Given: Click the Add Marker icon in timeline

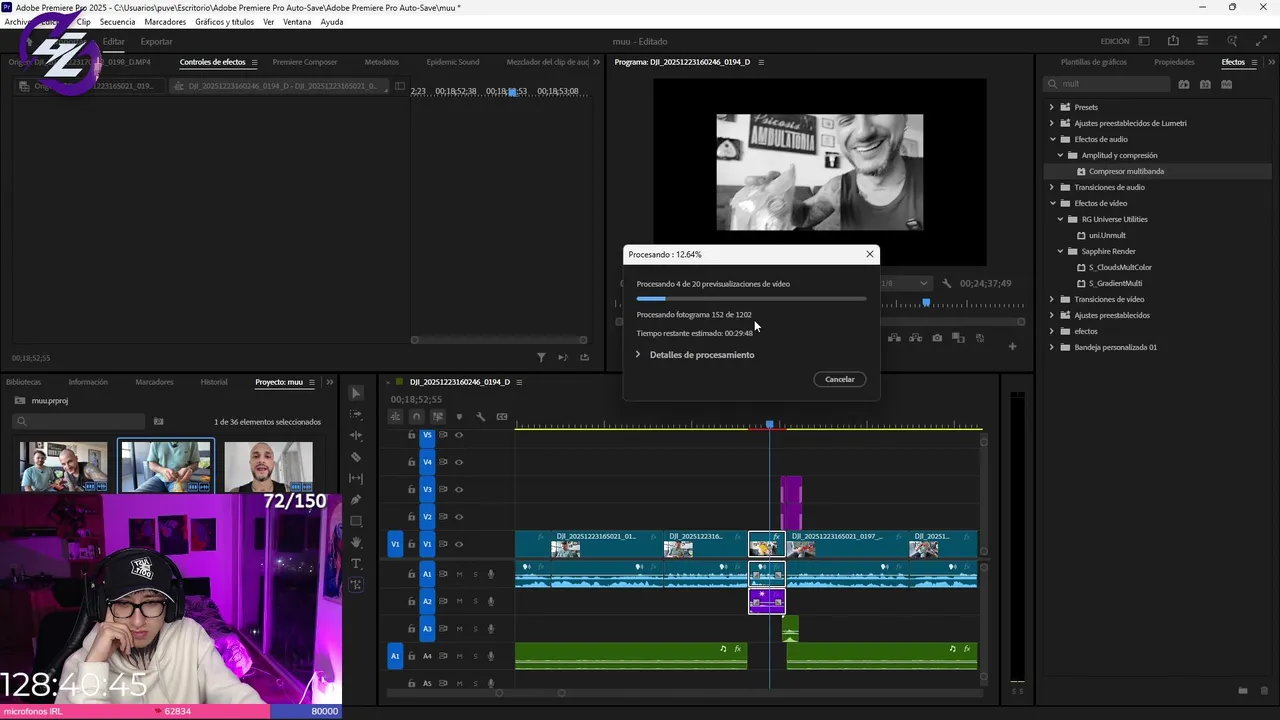Looking at the screenshot, I should (x=459, y=417).
